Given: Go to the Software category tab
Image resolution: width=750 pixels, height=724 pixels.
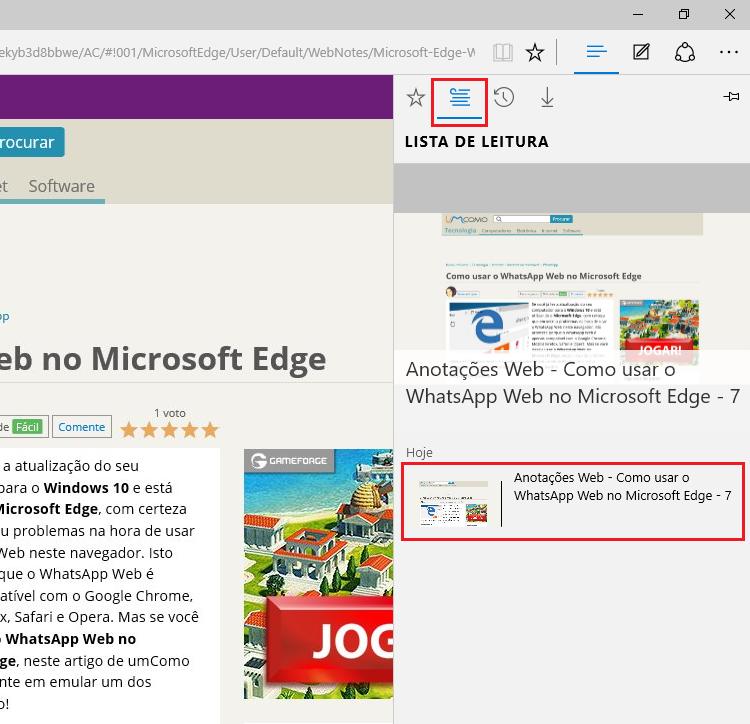Looking at the screenshot, I should point(61,186).
